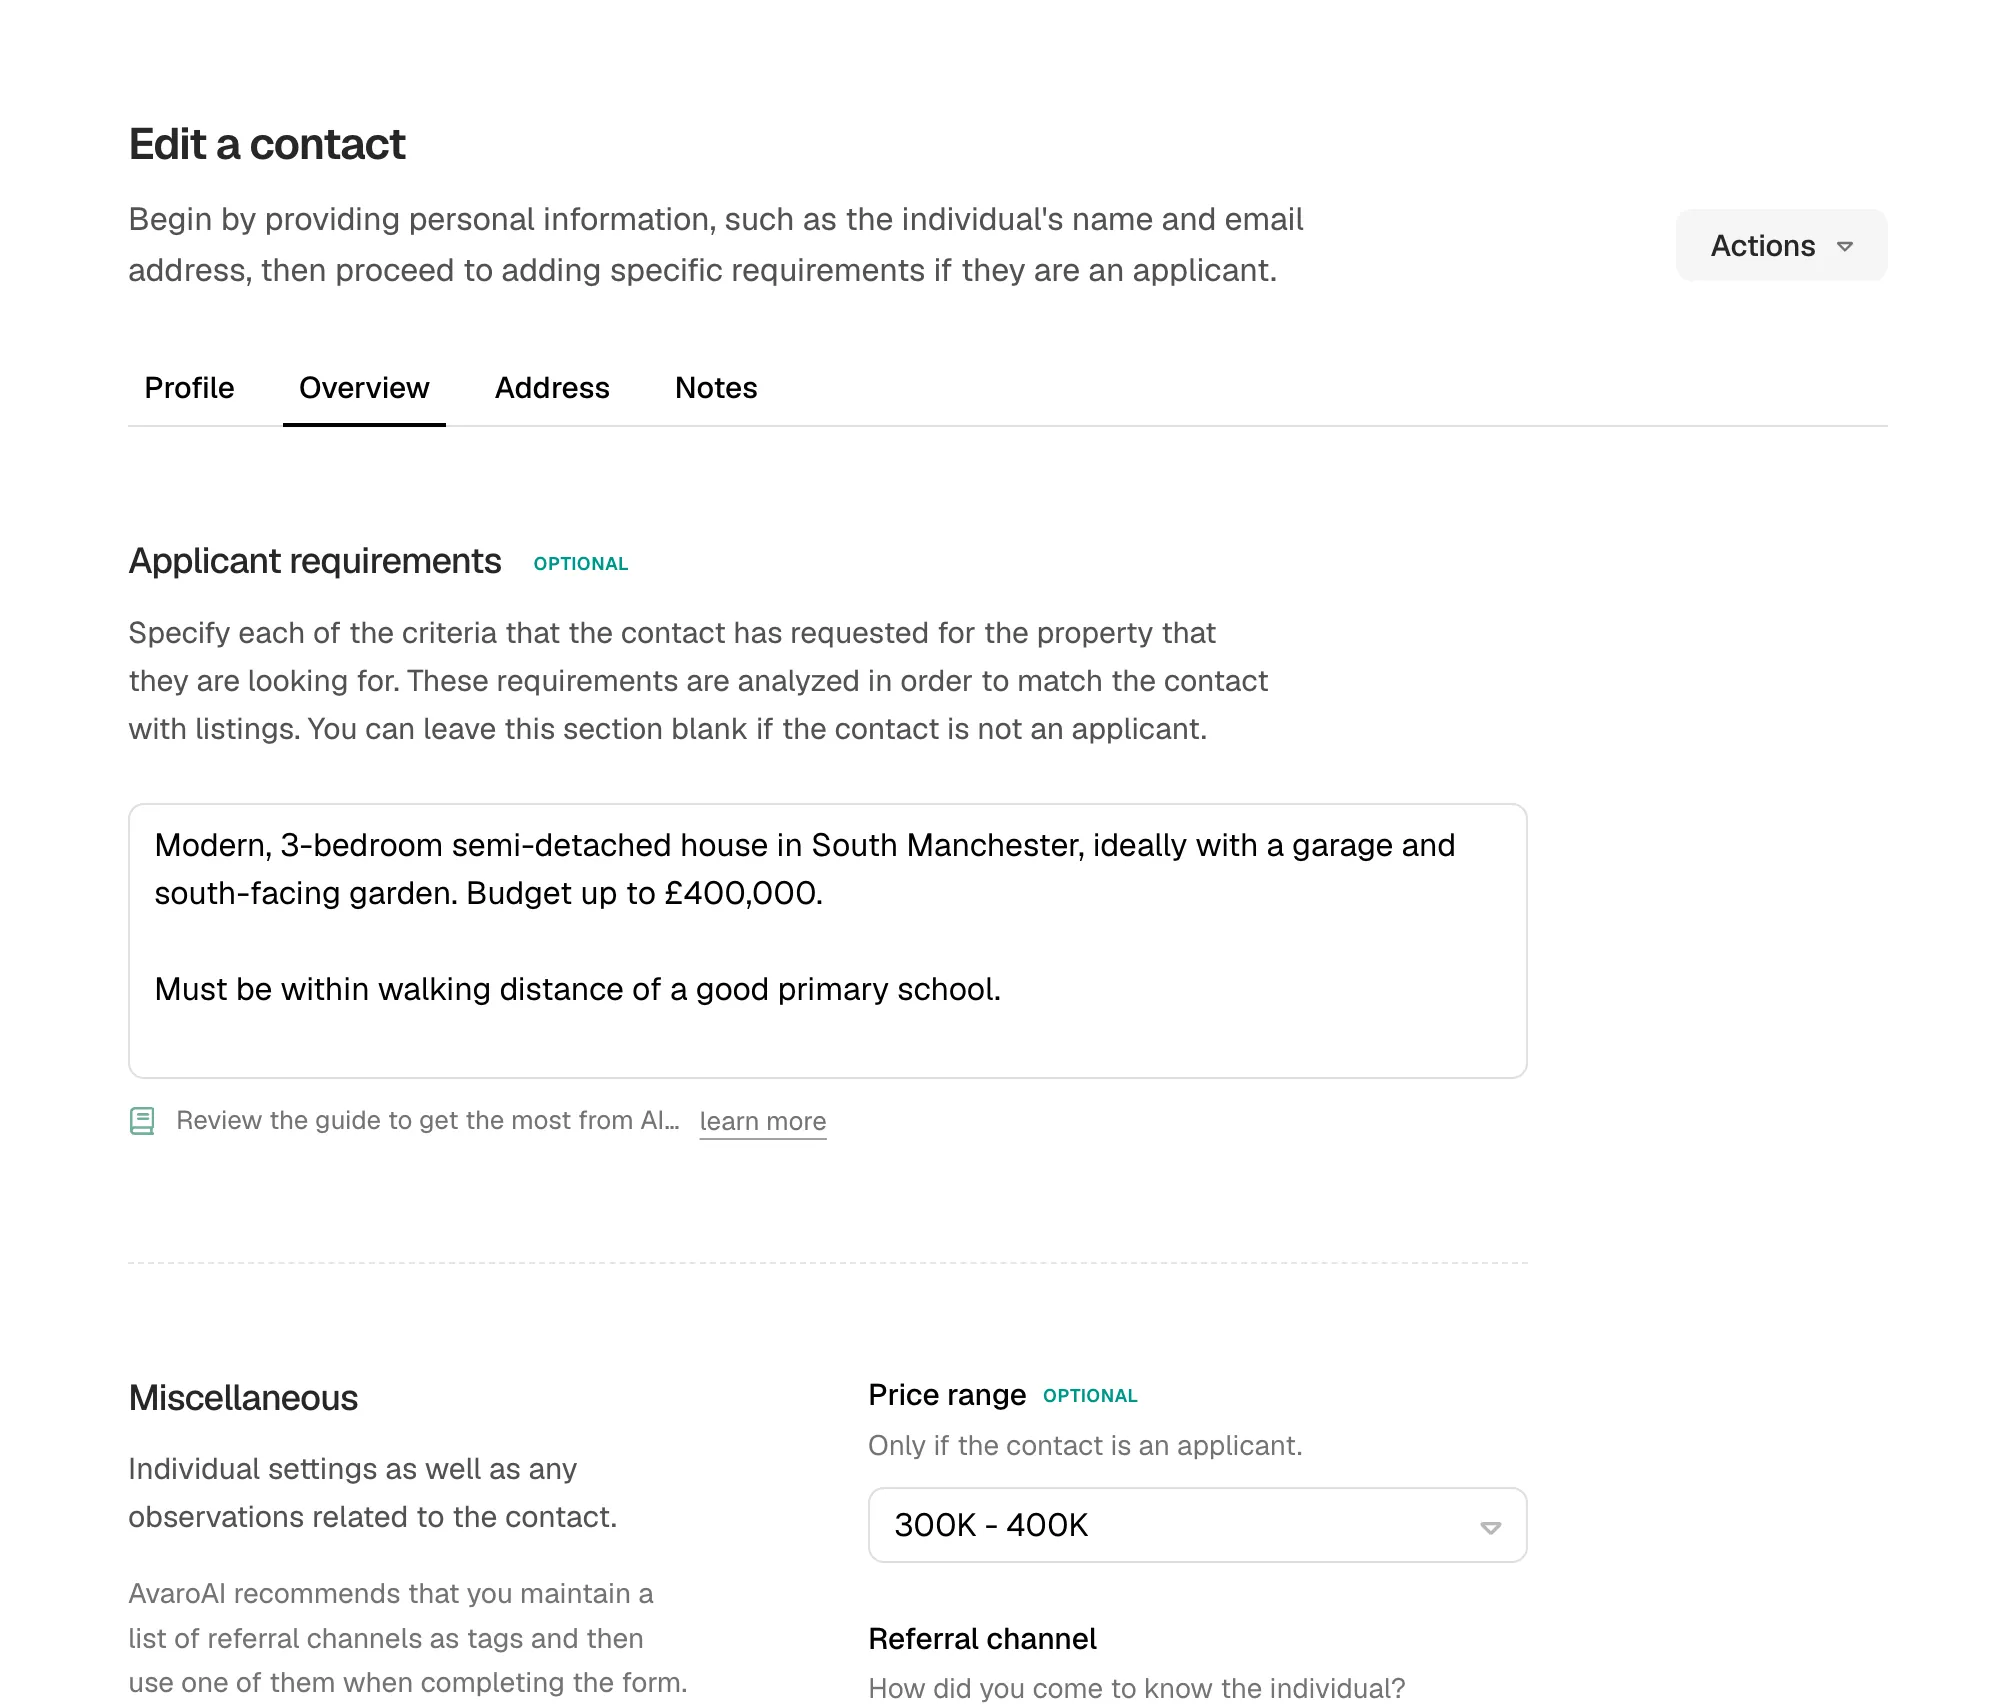
Task: Follow the learn more link
Action: [763, 1120]
